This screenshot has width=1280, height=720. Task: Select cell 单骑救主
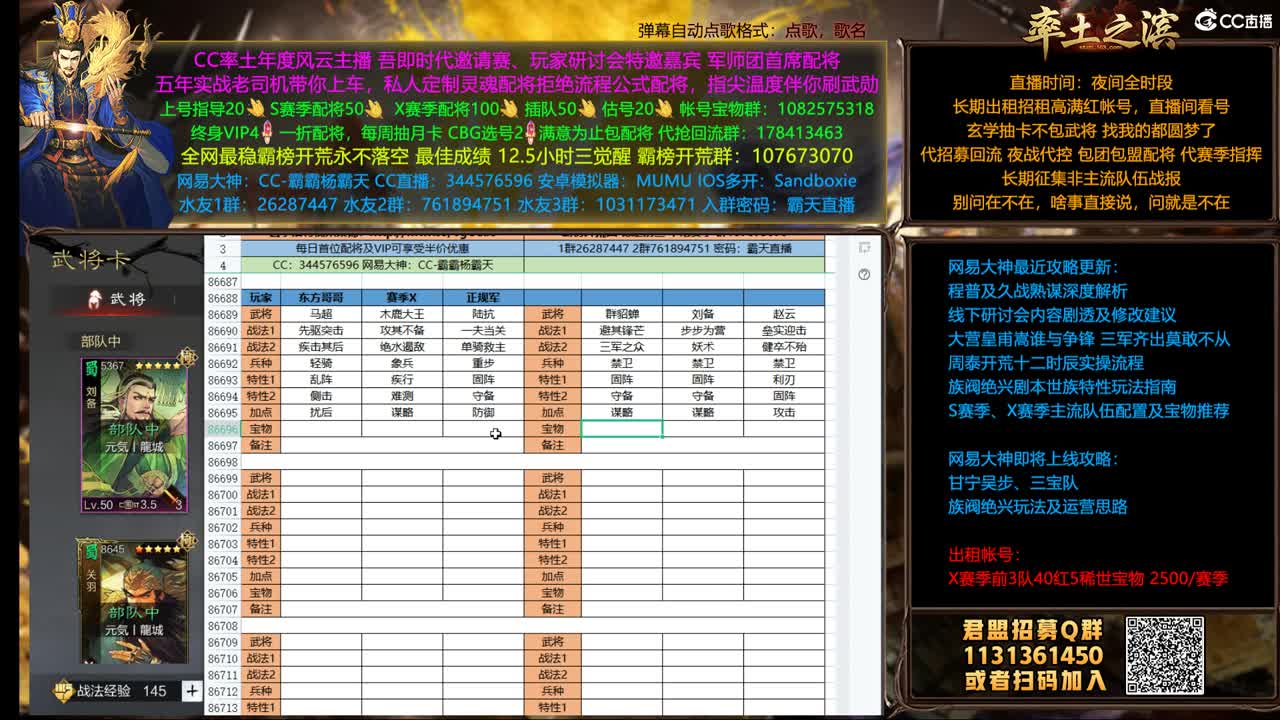(x=483, y=347)
